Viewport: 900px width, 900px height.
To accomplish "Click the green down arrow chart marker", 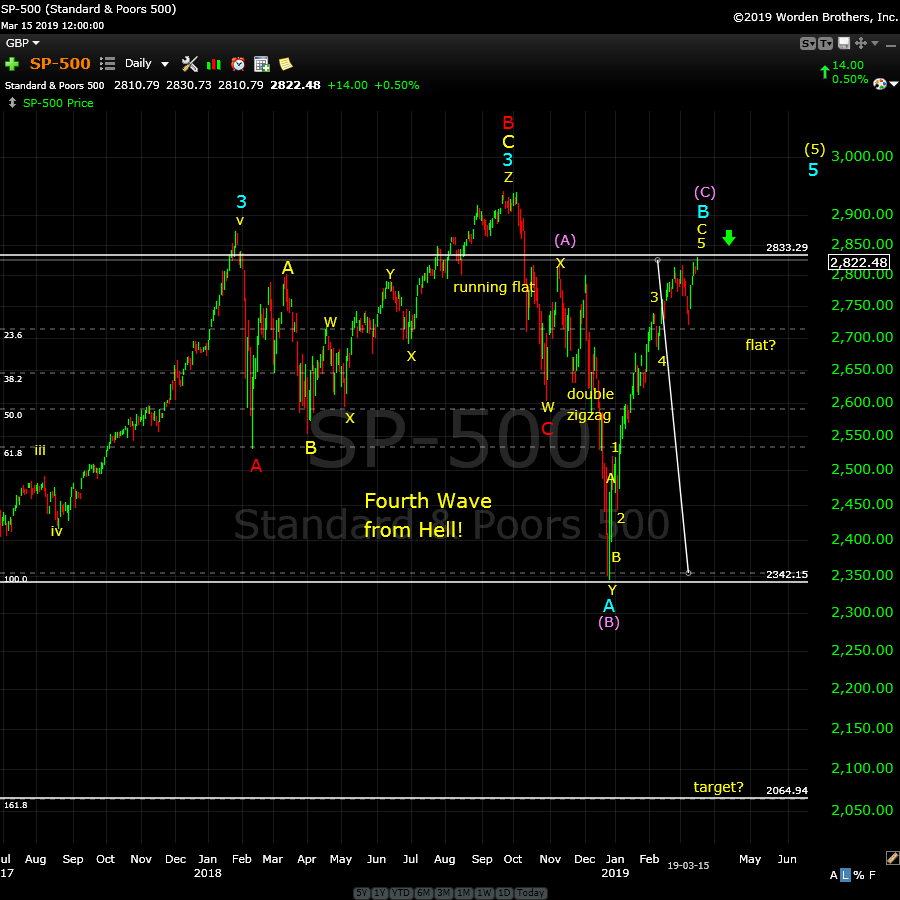I will pyautogui.click(x=729, y=238).
